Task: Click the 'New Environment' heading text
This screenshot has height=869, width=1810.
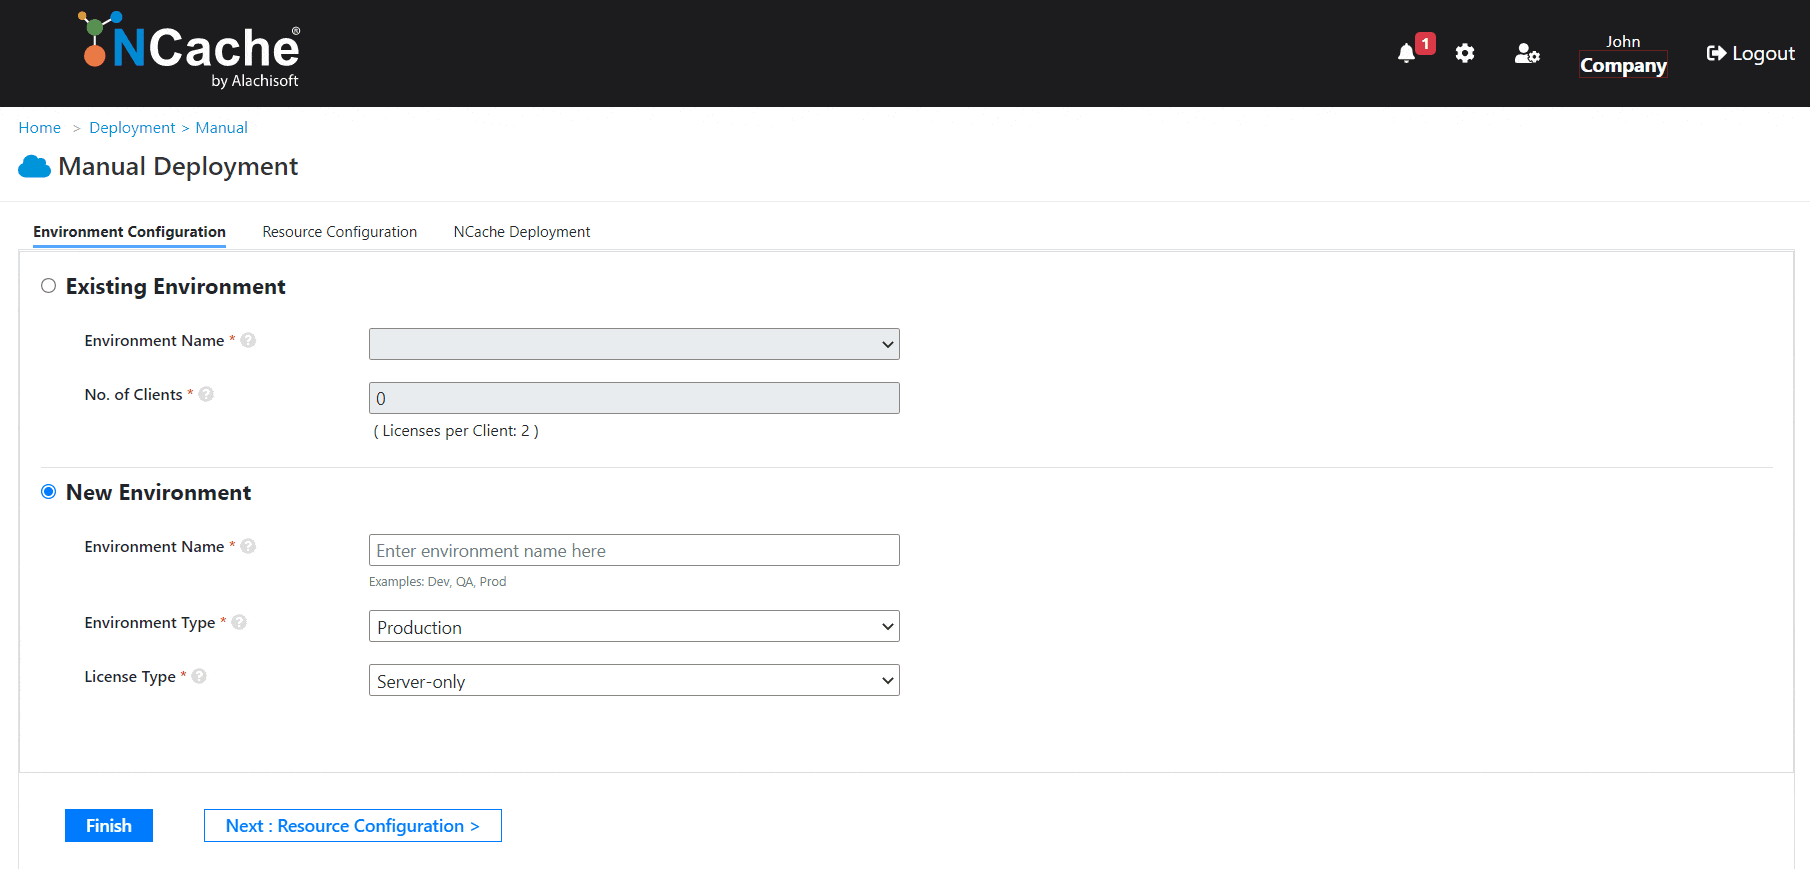Action: tap(158, 493)
